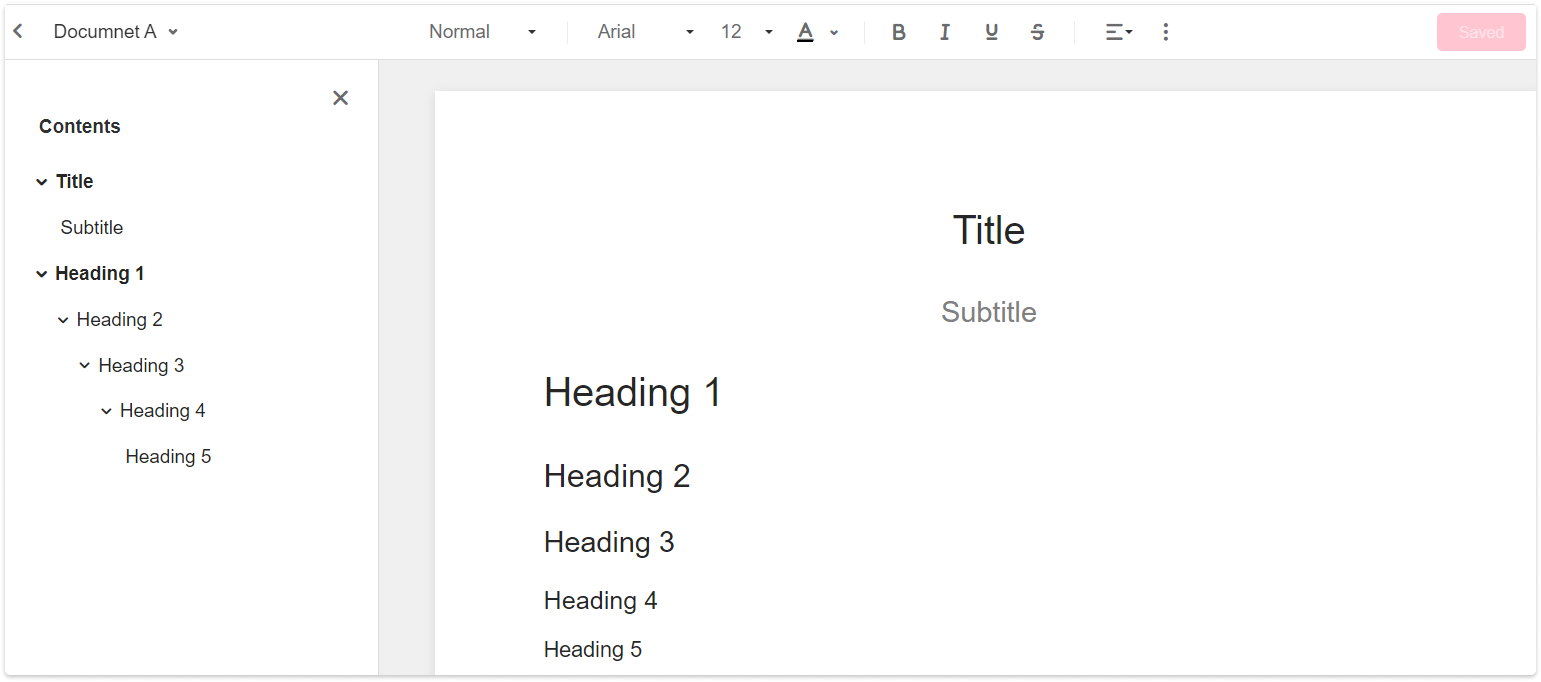Viewport: 1541px width, 682px height.
Task: Click the Heading 1 text in the document
Action: pos(633,393)
